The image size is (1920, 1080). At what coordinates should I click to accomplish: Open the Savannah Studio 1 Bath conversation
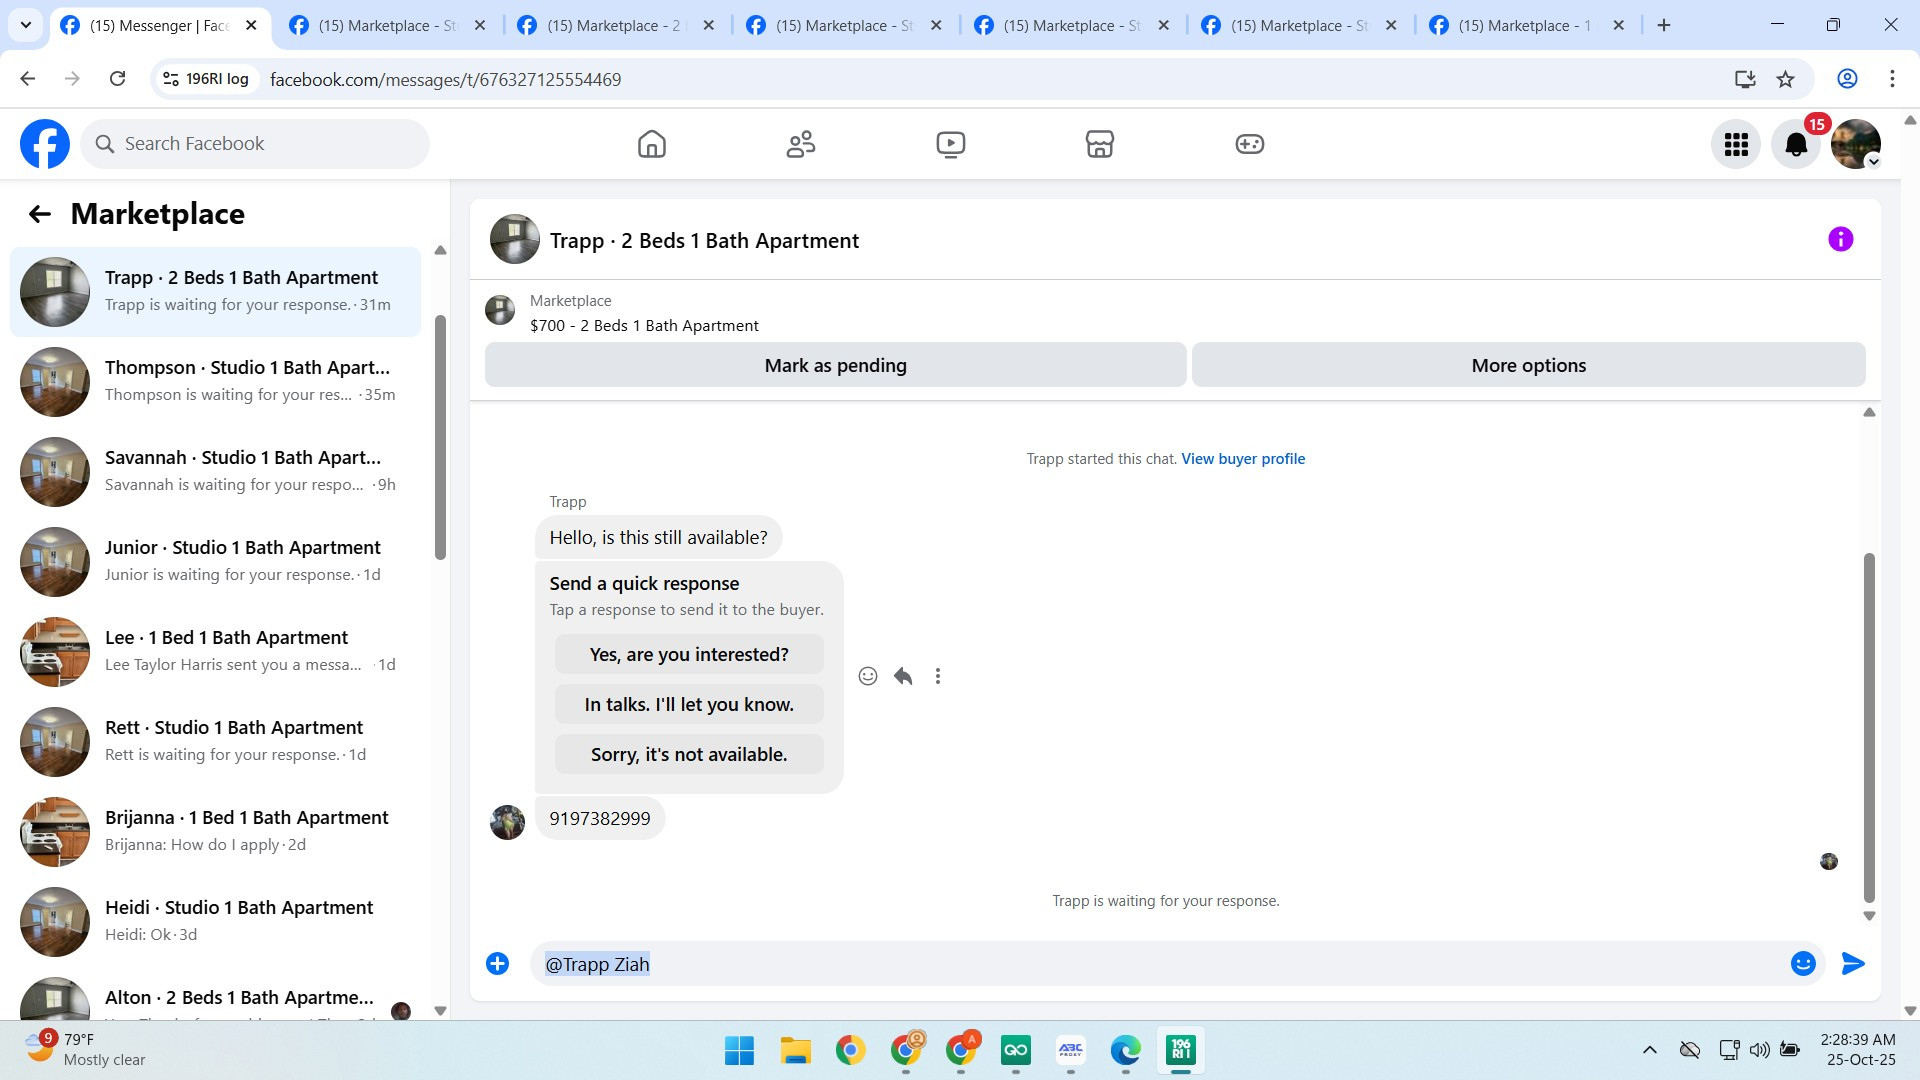tap(215, 471)
